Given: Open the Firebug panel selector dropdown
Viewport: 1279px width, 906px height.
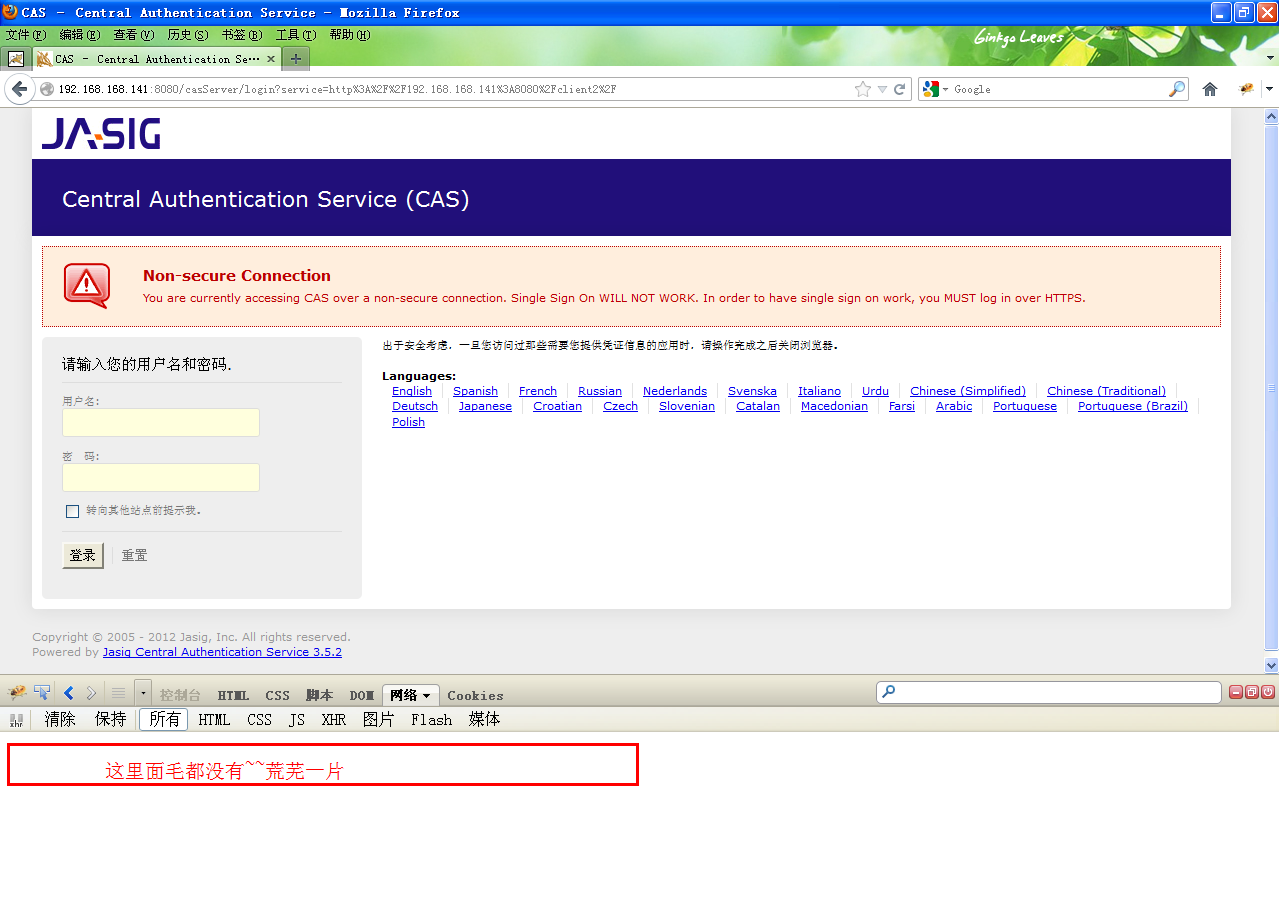Looking at the screenshot, I should click(x=143, y=693).
